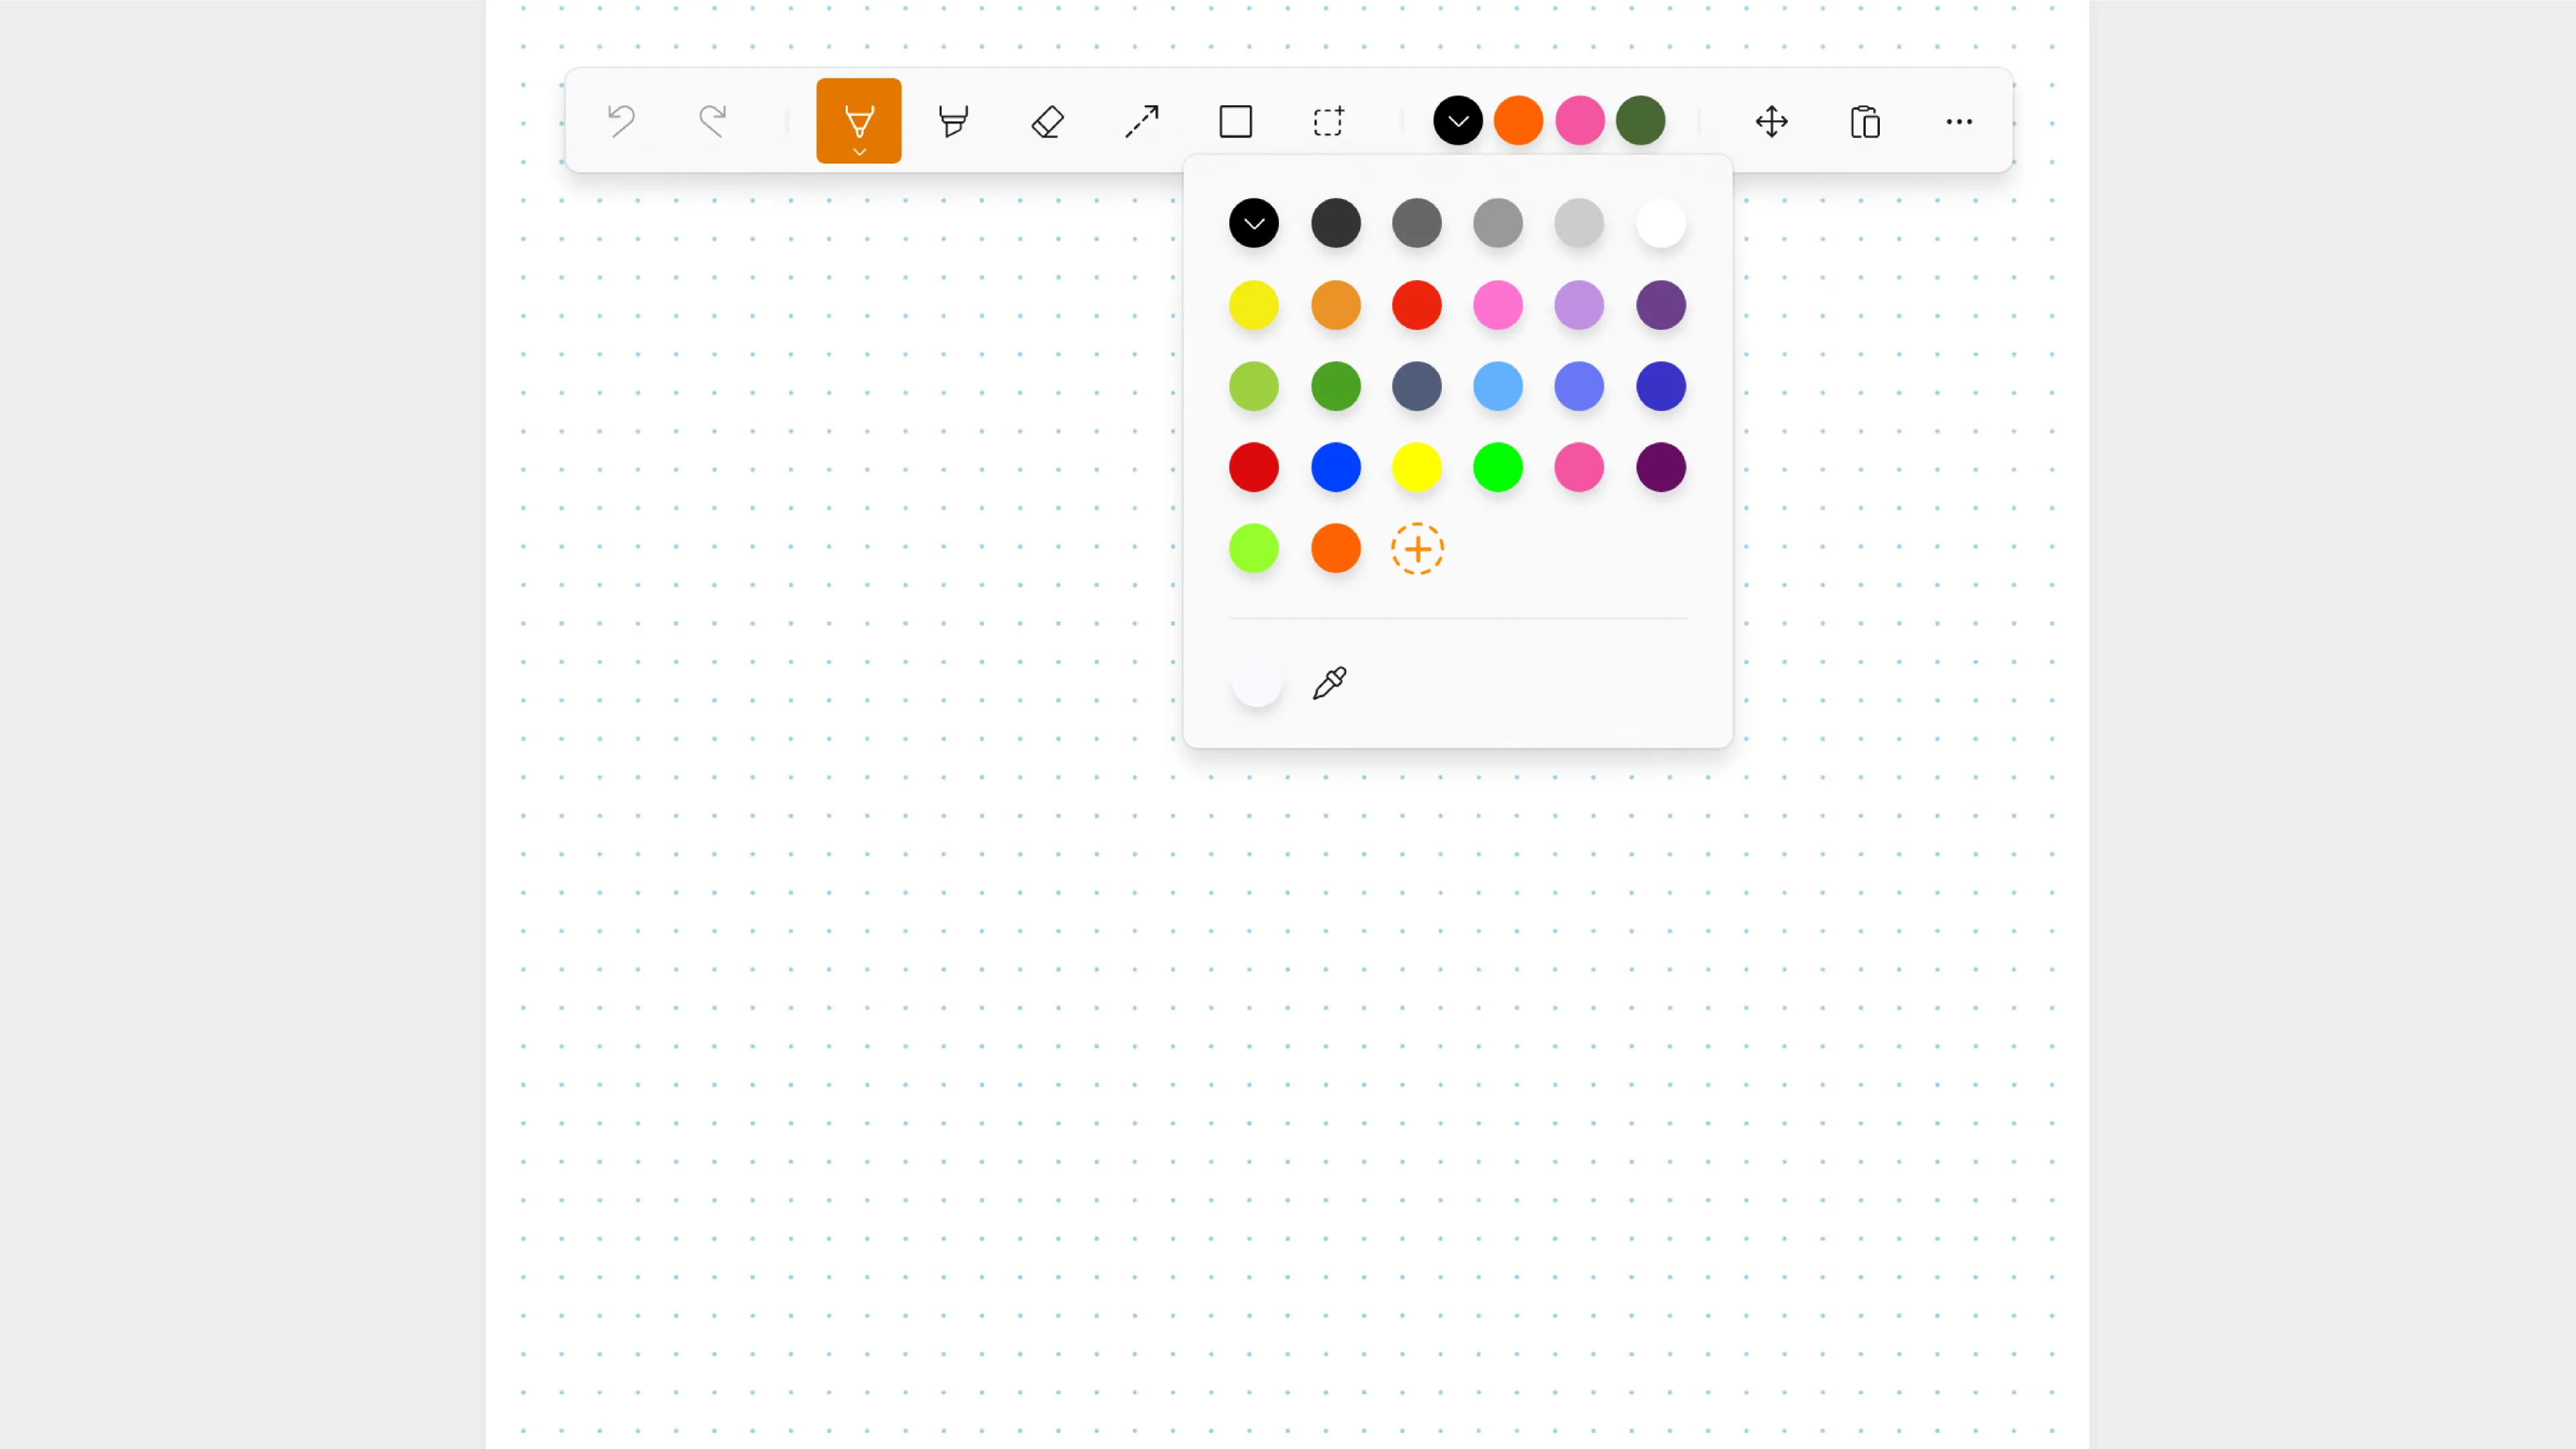Pick toolbar orange quick color
The image size is (2576, 1449).
click(x=1518, y=121)
